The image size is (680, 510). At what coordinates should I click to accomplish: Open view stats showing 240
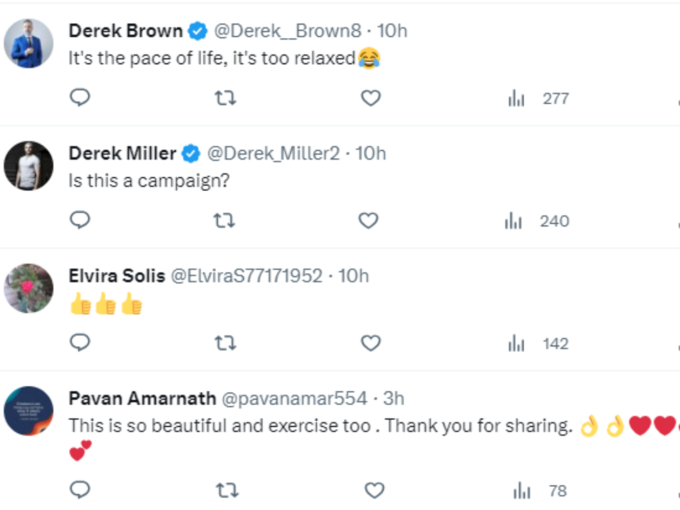pos(537,221)
